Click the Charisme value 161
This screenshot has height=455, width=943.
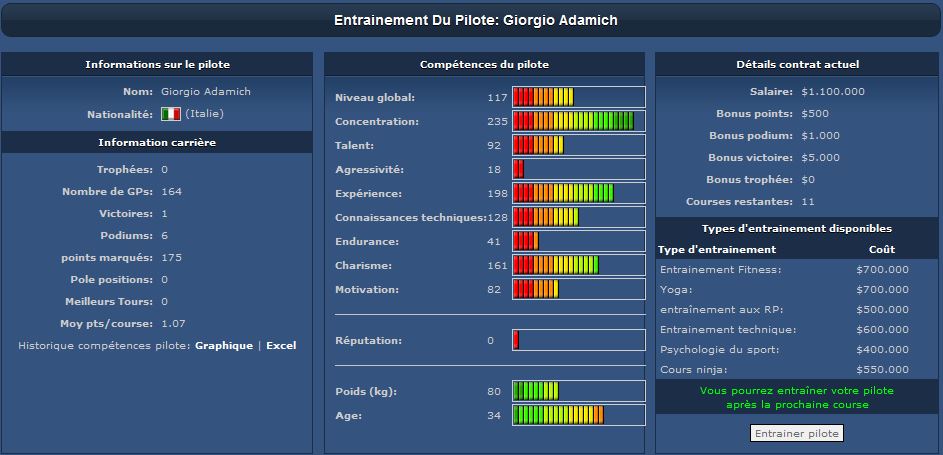coord(497,266)
